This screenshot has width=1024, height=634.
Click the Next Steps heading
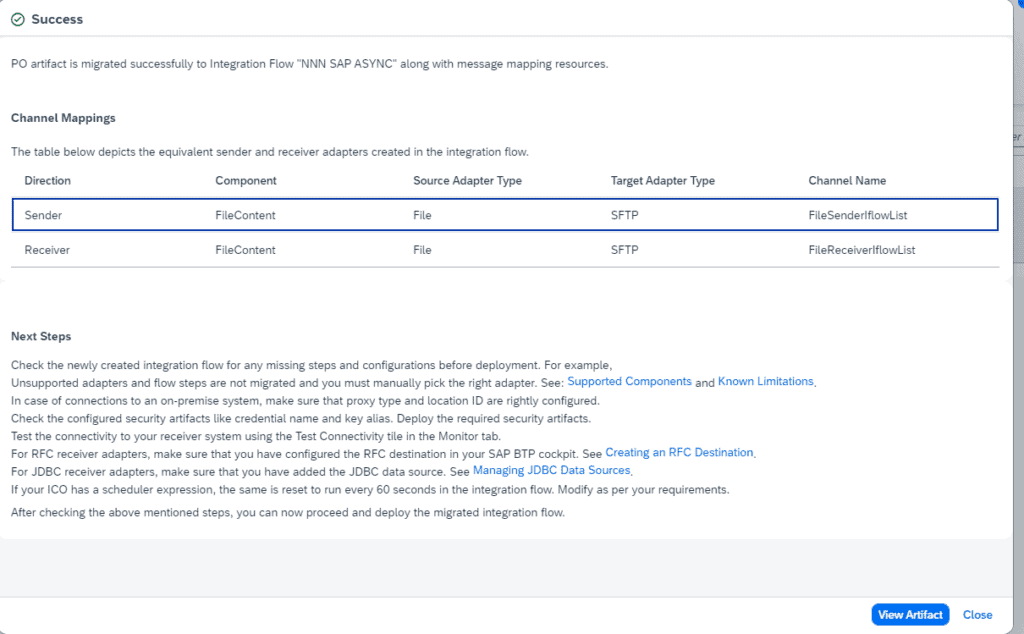tap(41, 336)
